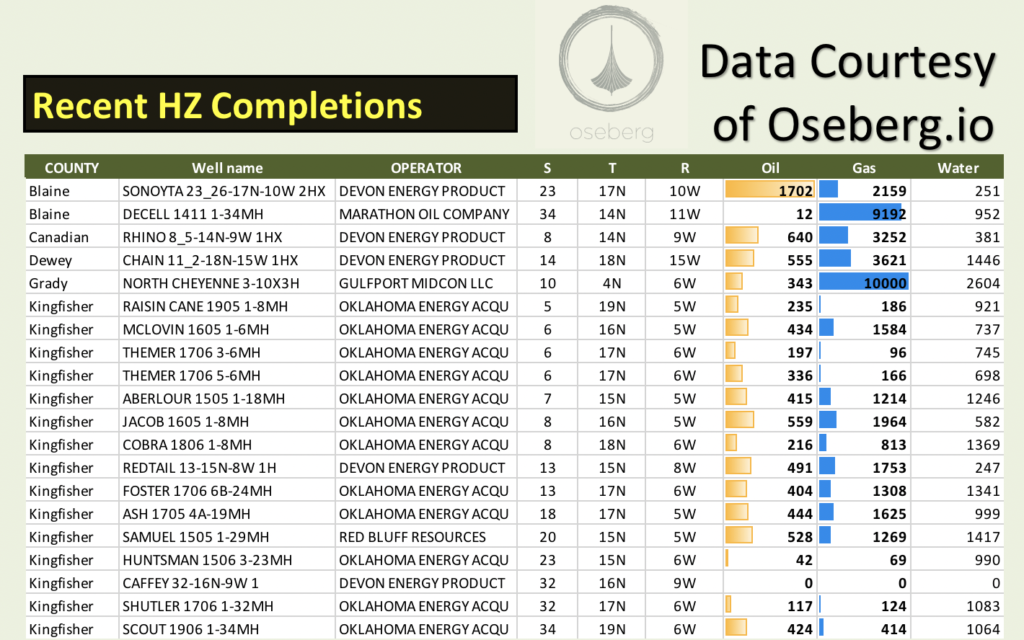
Task: Click gas value 3621 cell
Action: [x=864, y=260]
